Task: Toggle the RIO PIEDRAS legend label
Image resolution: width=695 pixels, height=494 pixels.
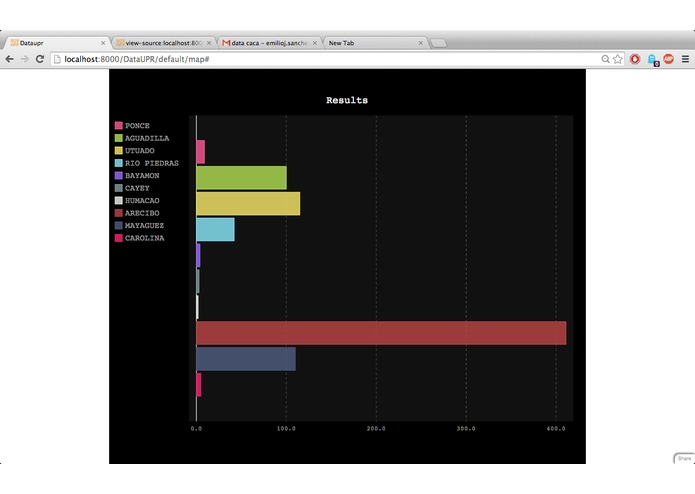Action: (x=152, y=163)
